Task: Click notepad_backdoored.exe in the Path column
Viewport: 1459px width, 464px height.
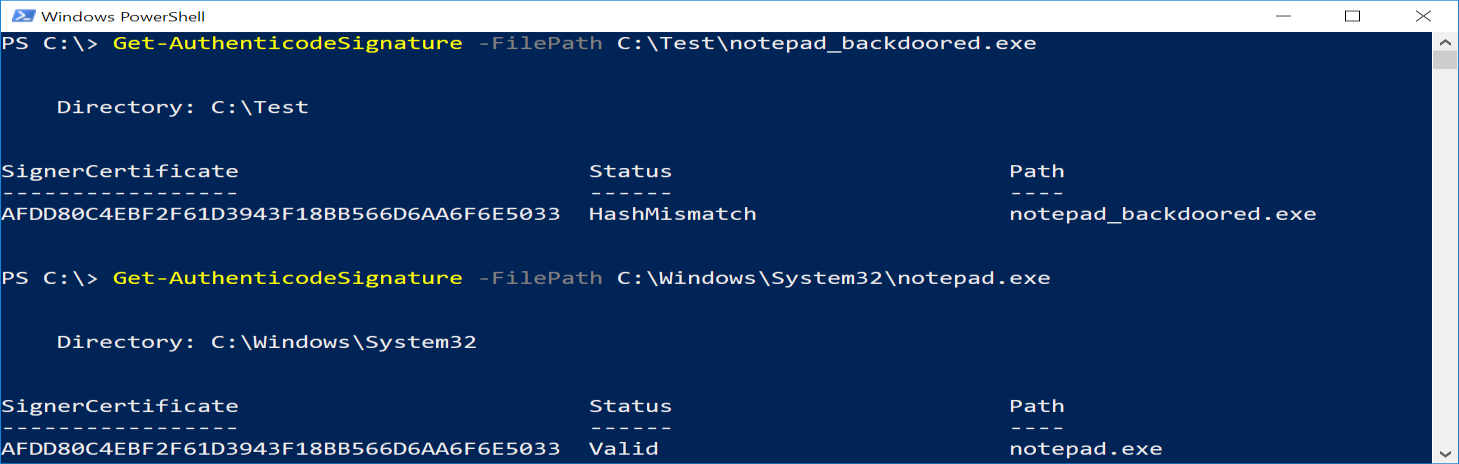Action: click(1162, 214)
